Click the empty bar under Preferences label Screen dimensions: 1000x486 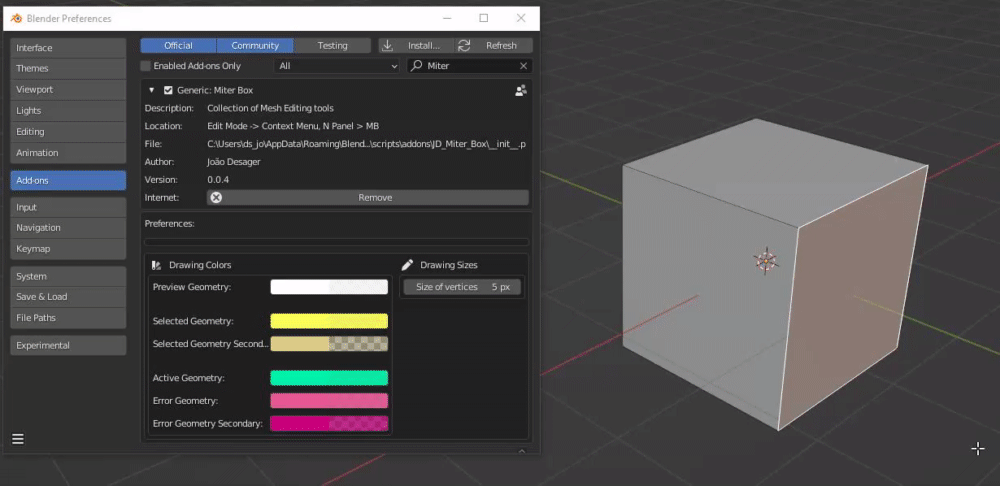coord(337,242)
